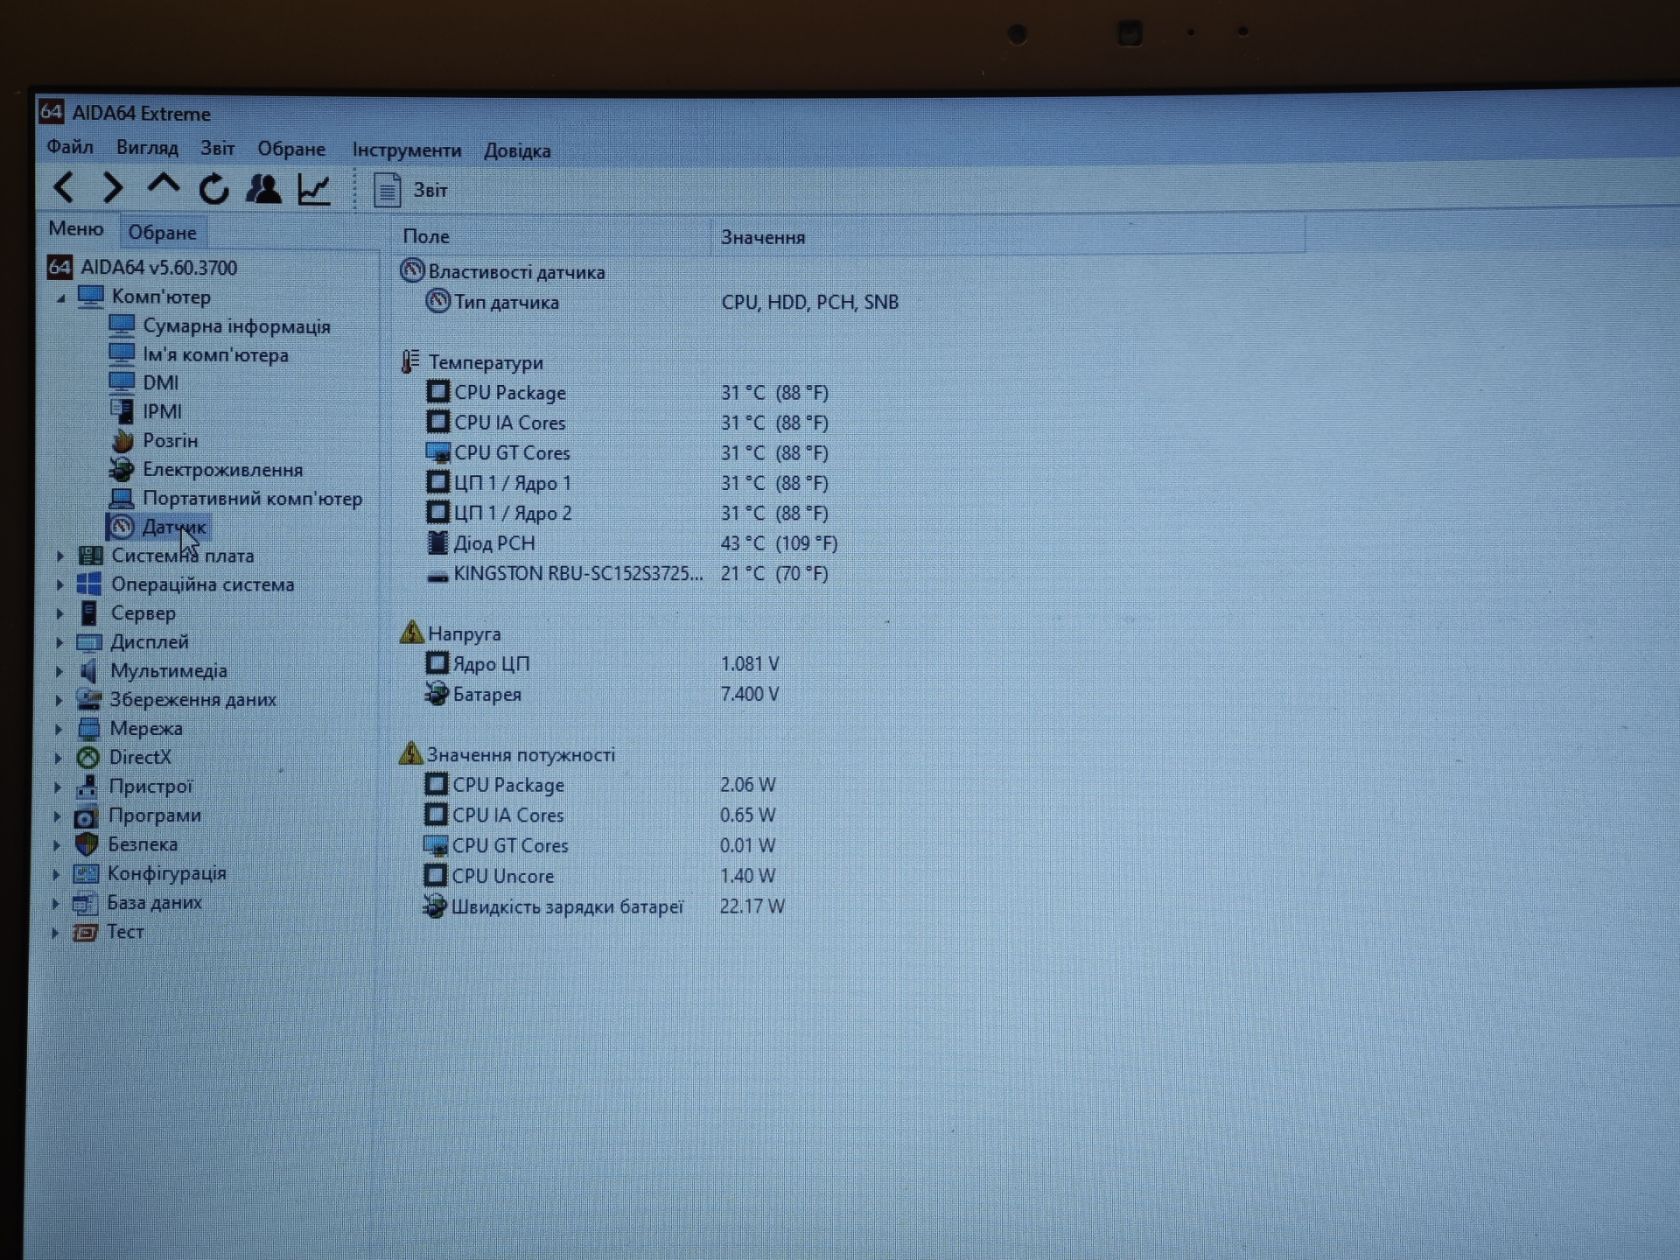Click the DirectX Xbox icon
The height and width of the screenshot is (1260, 1680).
pyautogui.click(x=89, y=758)
